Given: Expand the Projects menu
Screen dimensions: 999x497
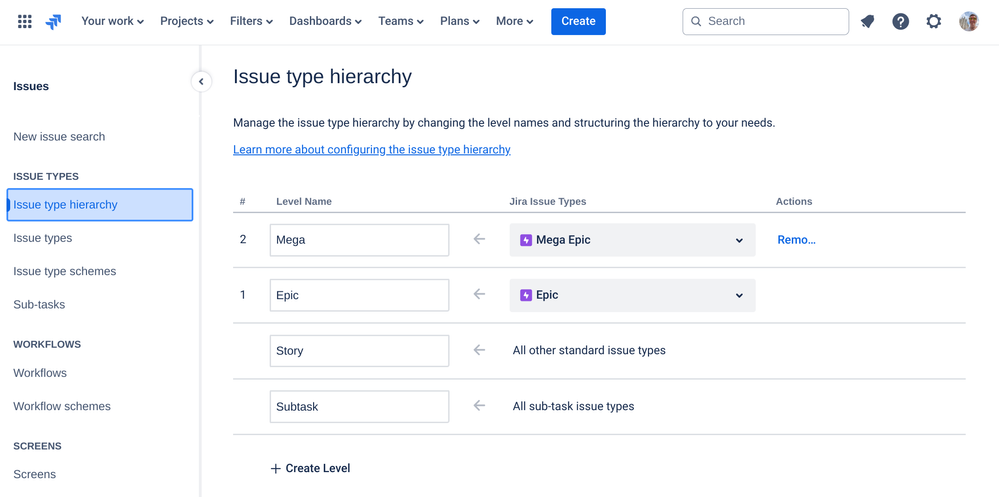Looking at the screenshot, I should point(187,21).
